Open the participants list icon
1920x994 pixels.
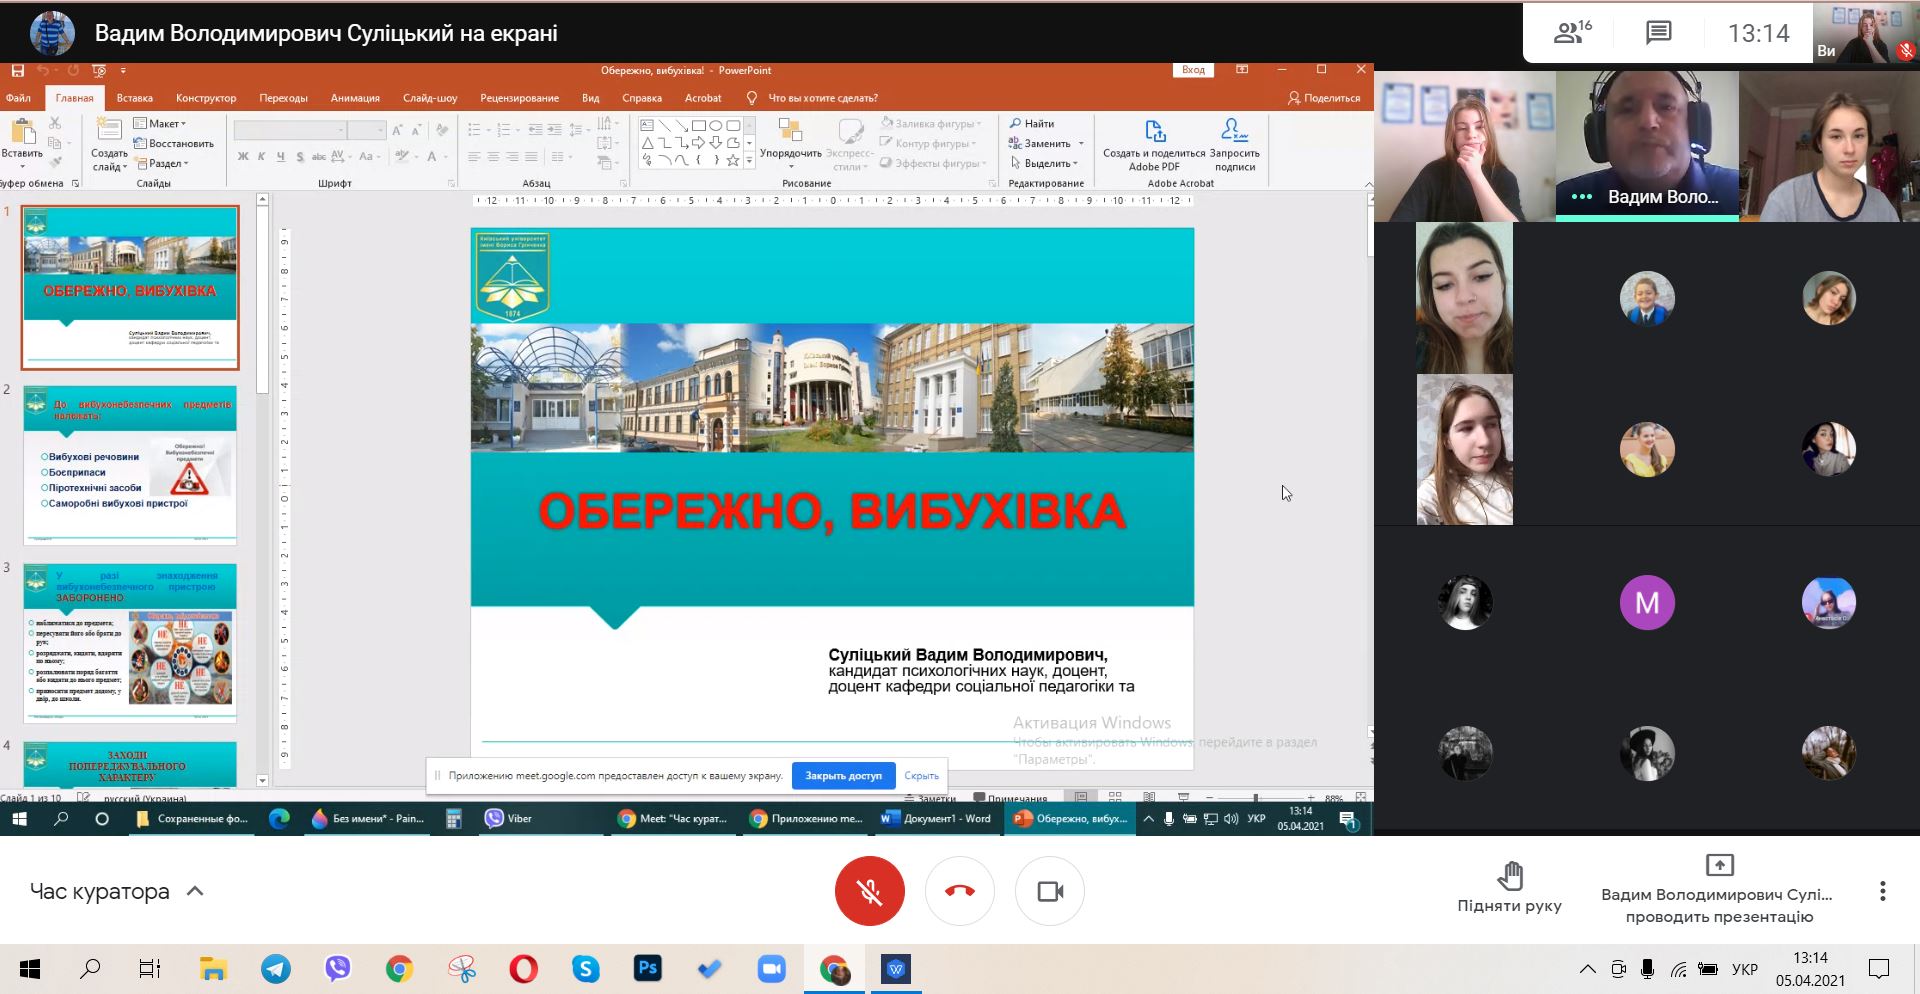1571,33
